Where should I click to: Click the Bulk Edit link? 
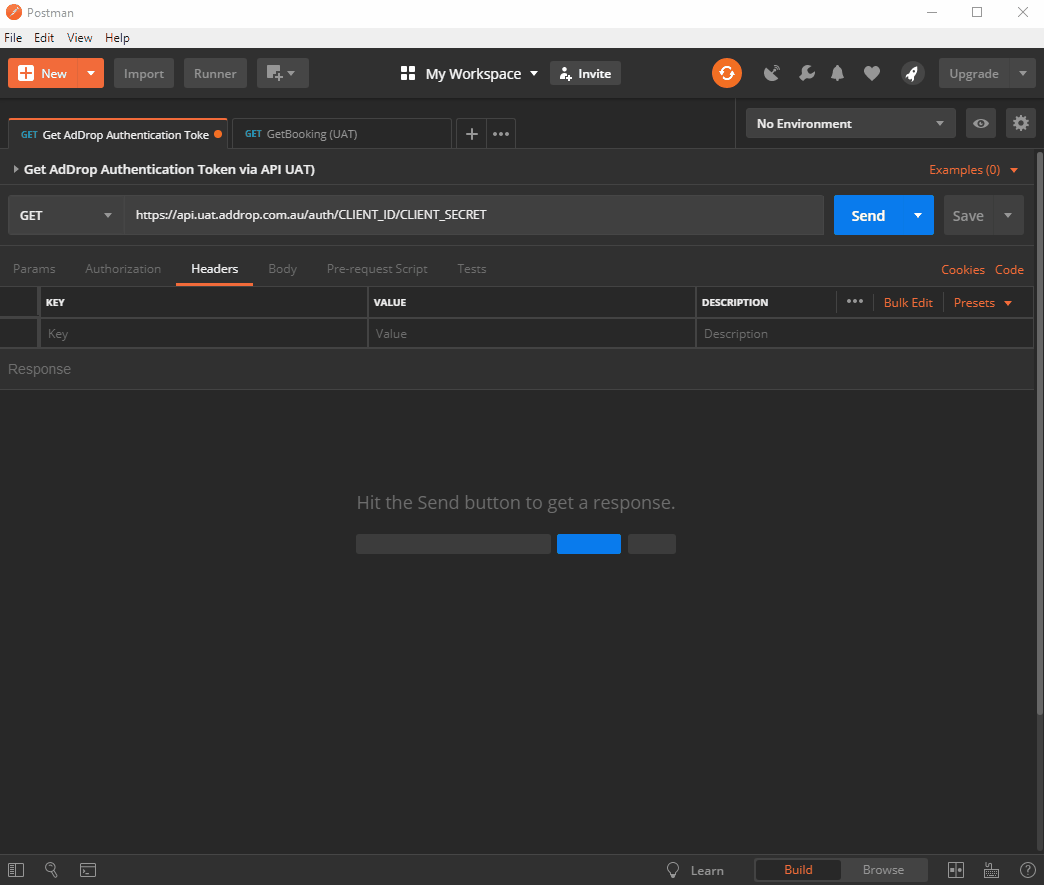pos(908,302)
